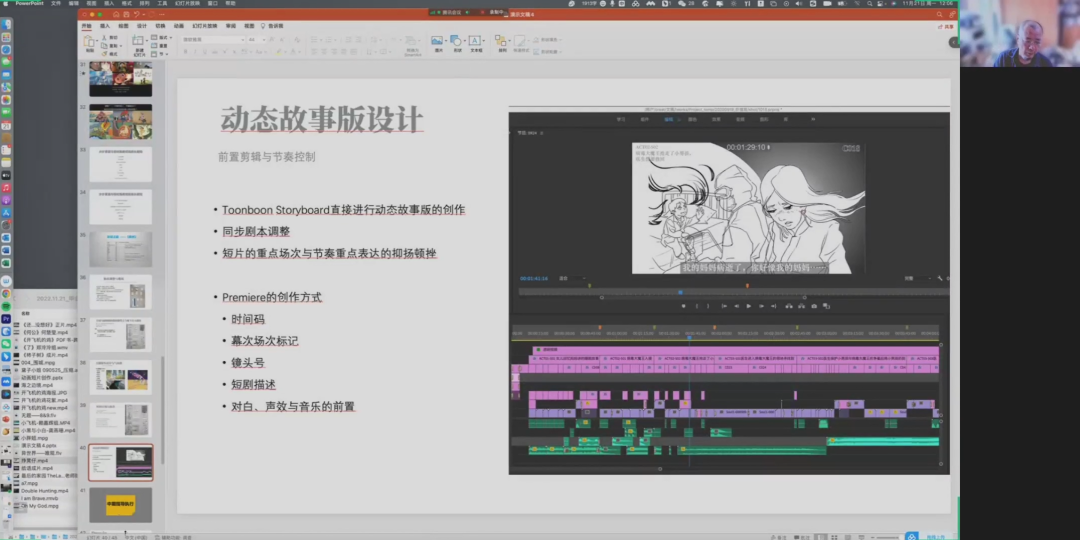Click the Cut icon in the clipboard group
Screen dimensions: 1080x540
105,37
